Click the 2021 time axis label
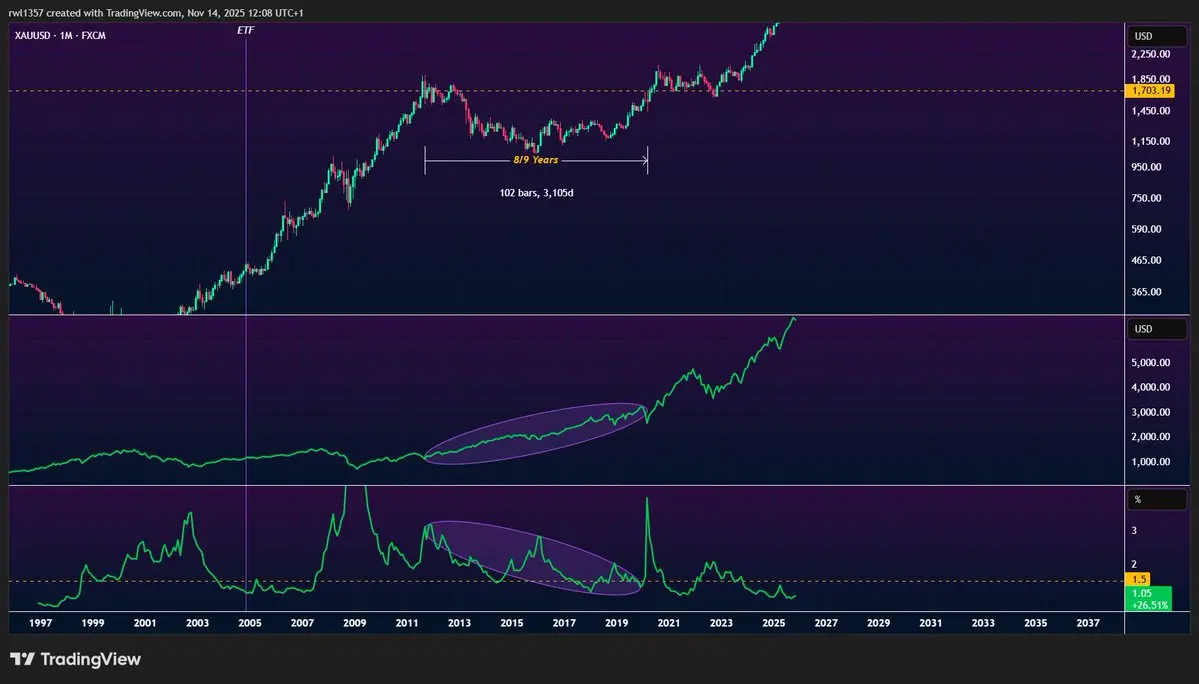Screen dimensions: 1199x684 (668, 623)
